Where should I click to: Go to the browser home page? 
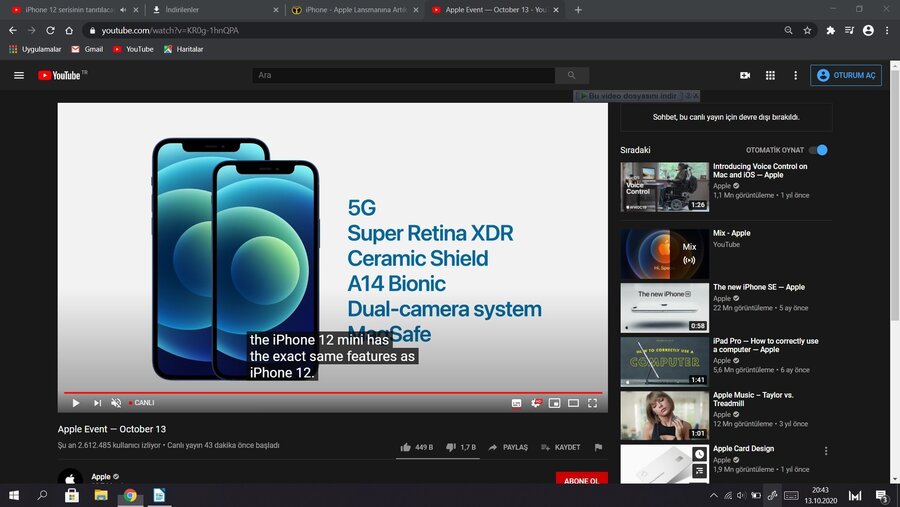coord(69,30)
